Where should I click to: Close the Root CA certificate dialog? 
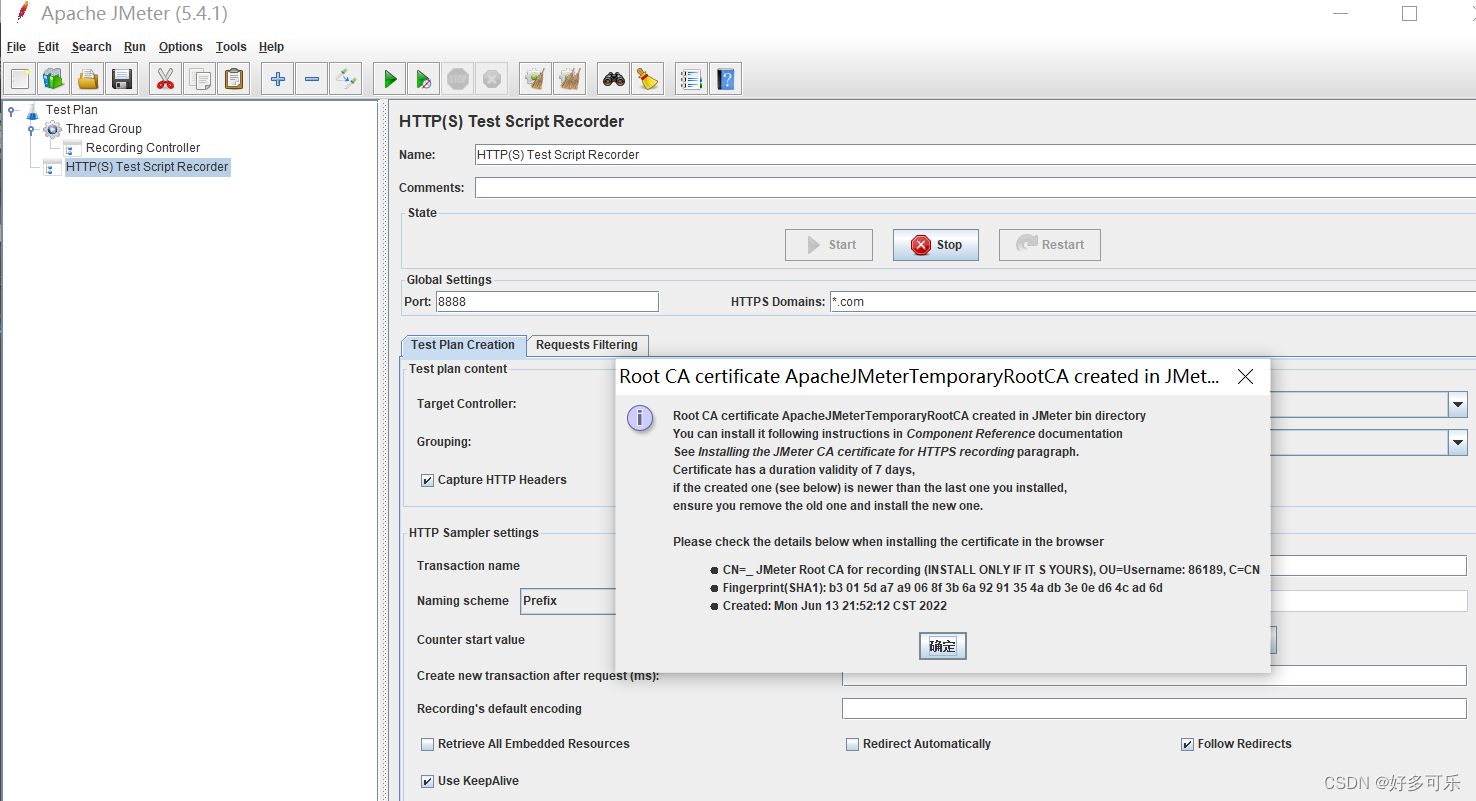click(1245, 377)
